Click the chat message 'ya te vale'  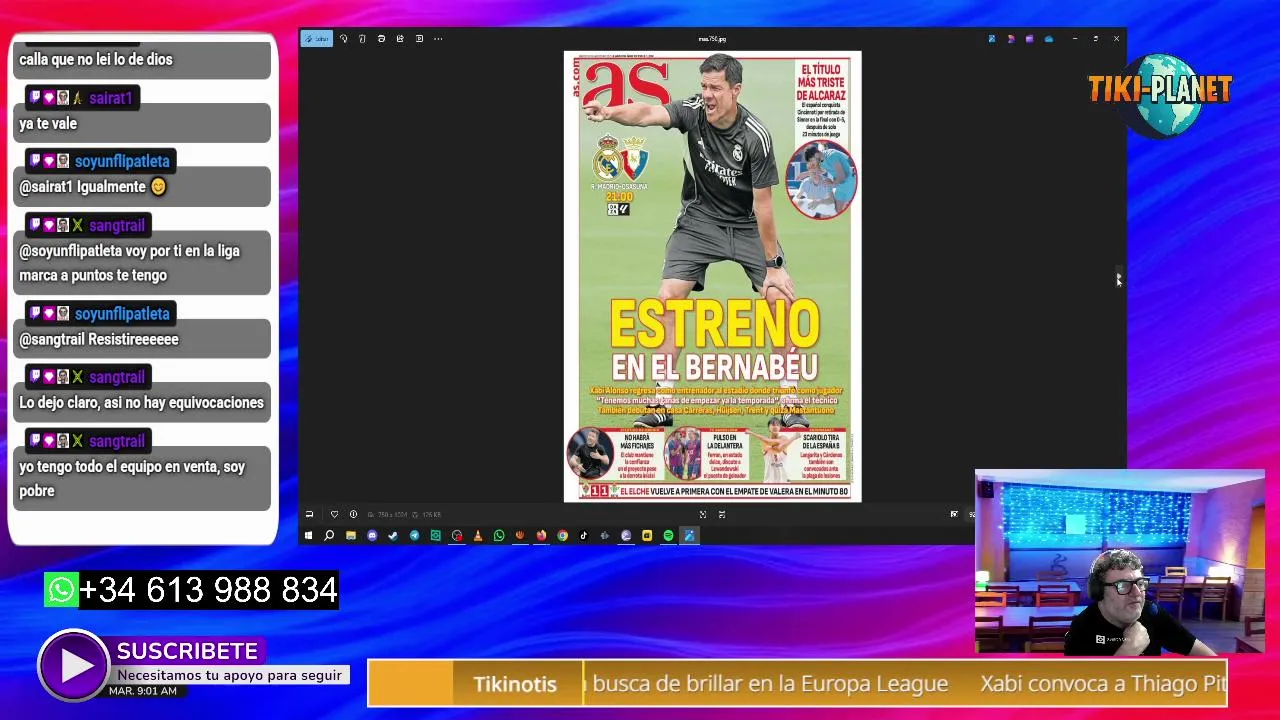point(48,123)
